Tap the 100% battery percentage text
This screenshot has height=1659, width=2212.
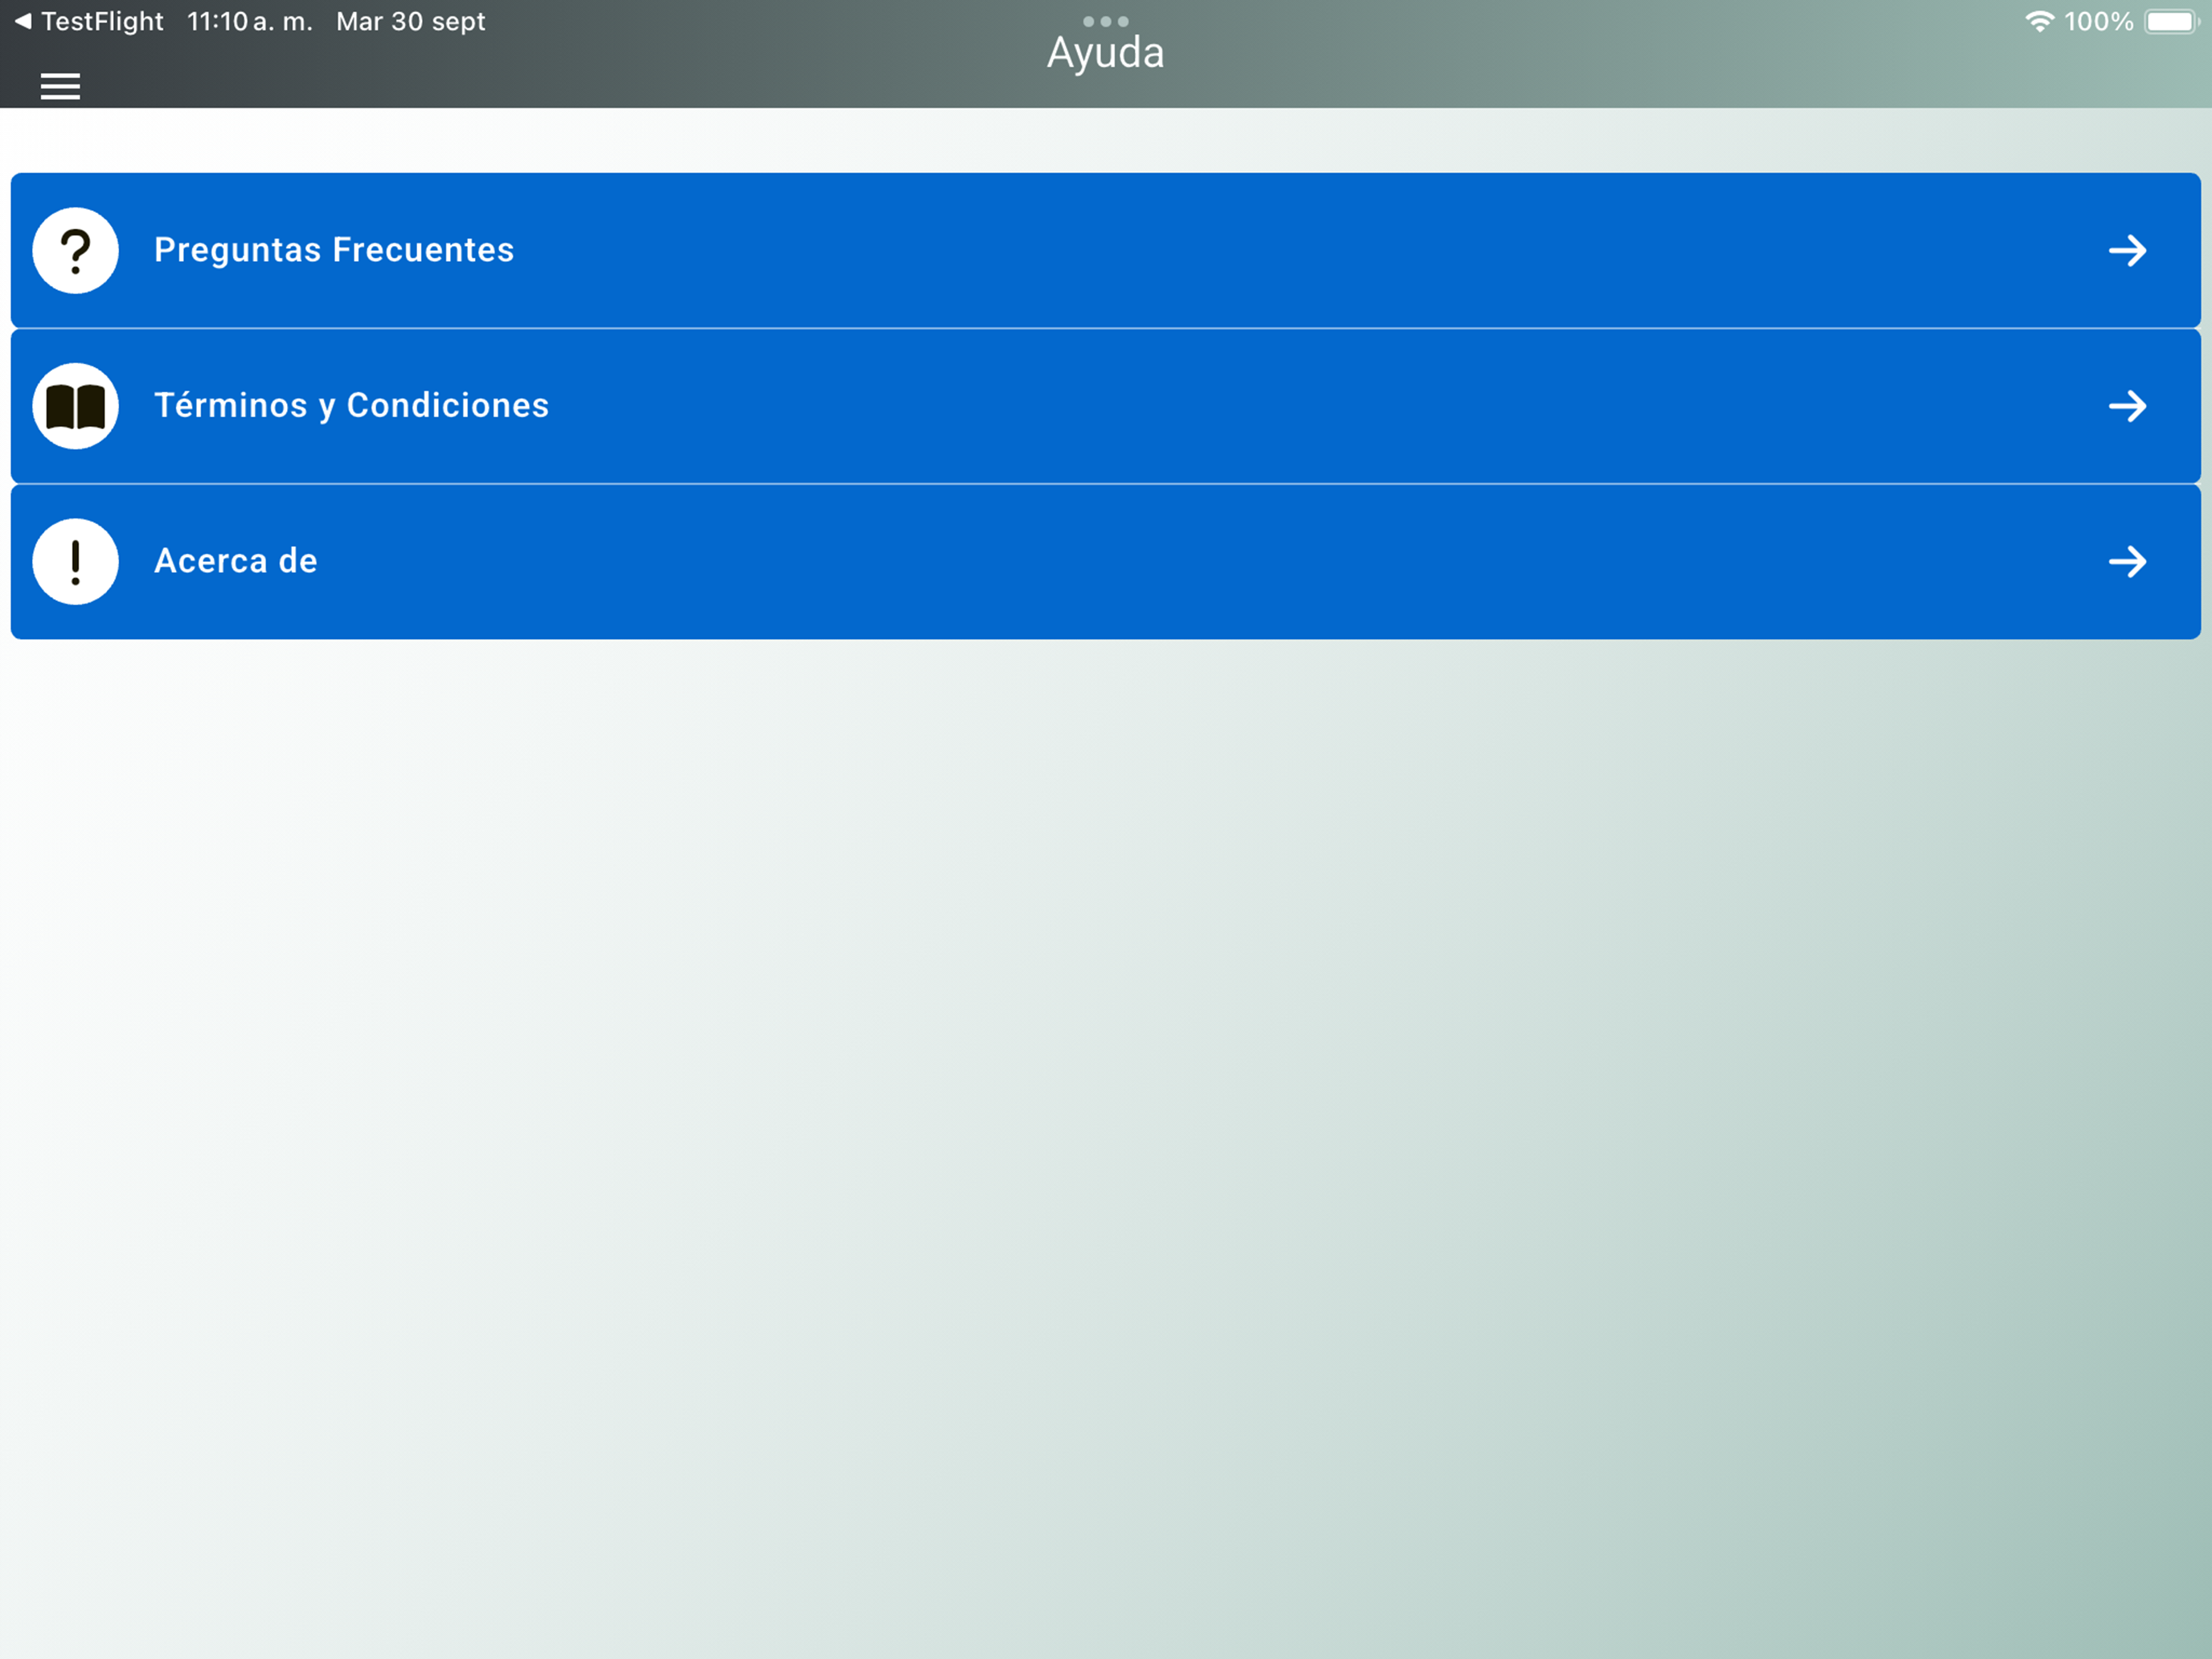(x=2099, y=21)
